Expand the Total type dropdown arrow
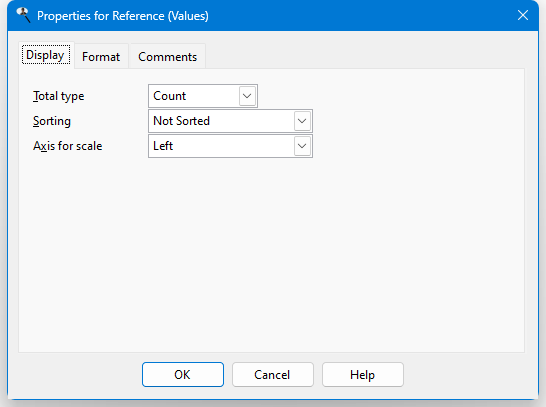Image resolution: width=546 pixels, height=407 pixels. 247,96
